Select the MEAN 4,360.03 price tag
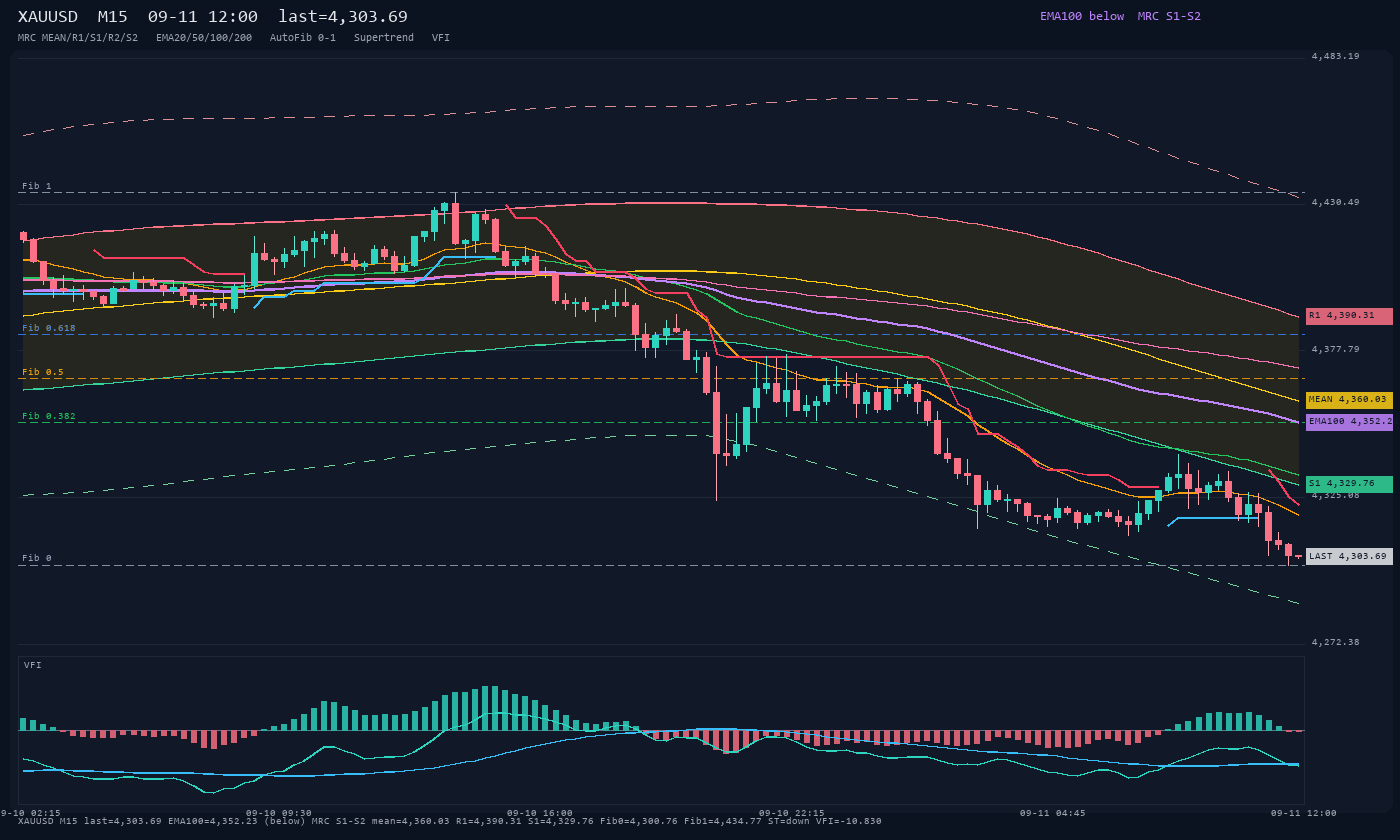 (1349, 400)
